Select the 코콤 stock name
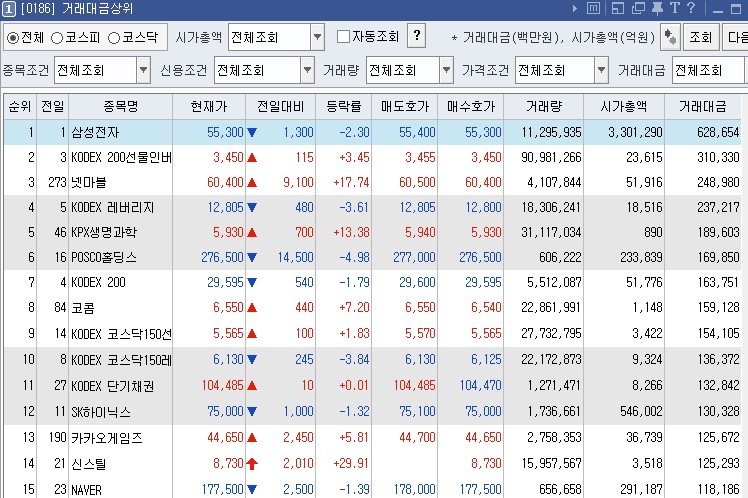This screenshot has width=748, height=498. click(x=83, y=308)
